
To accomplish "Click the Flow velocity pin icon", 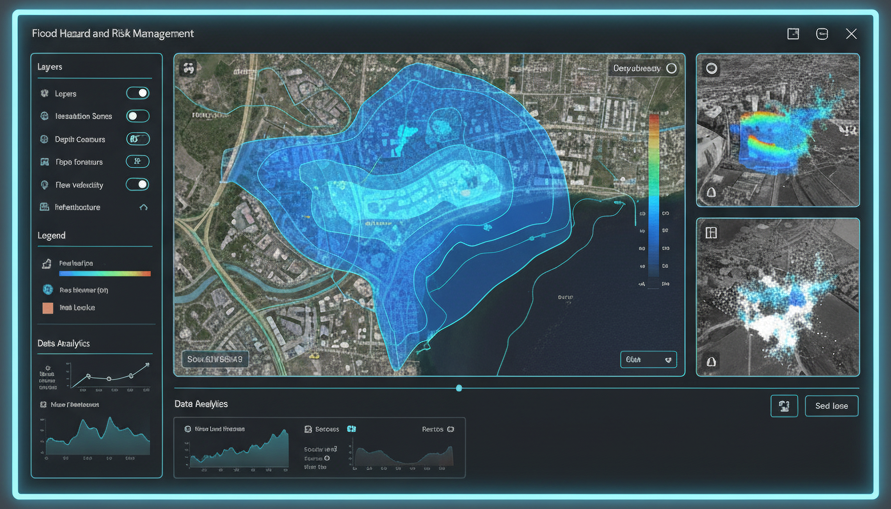I will pyautogui.click(x=45, y=185).
